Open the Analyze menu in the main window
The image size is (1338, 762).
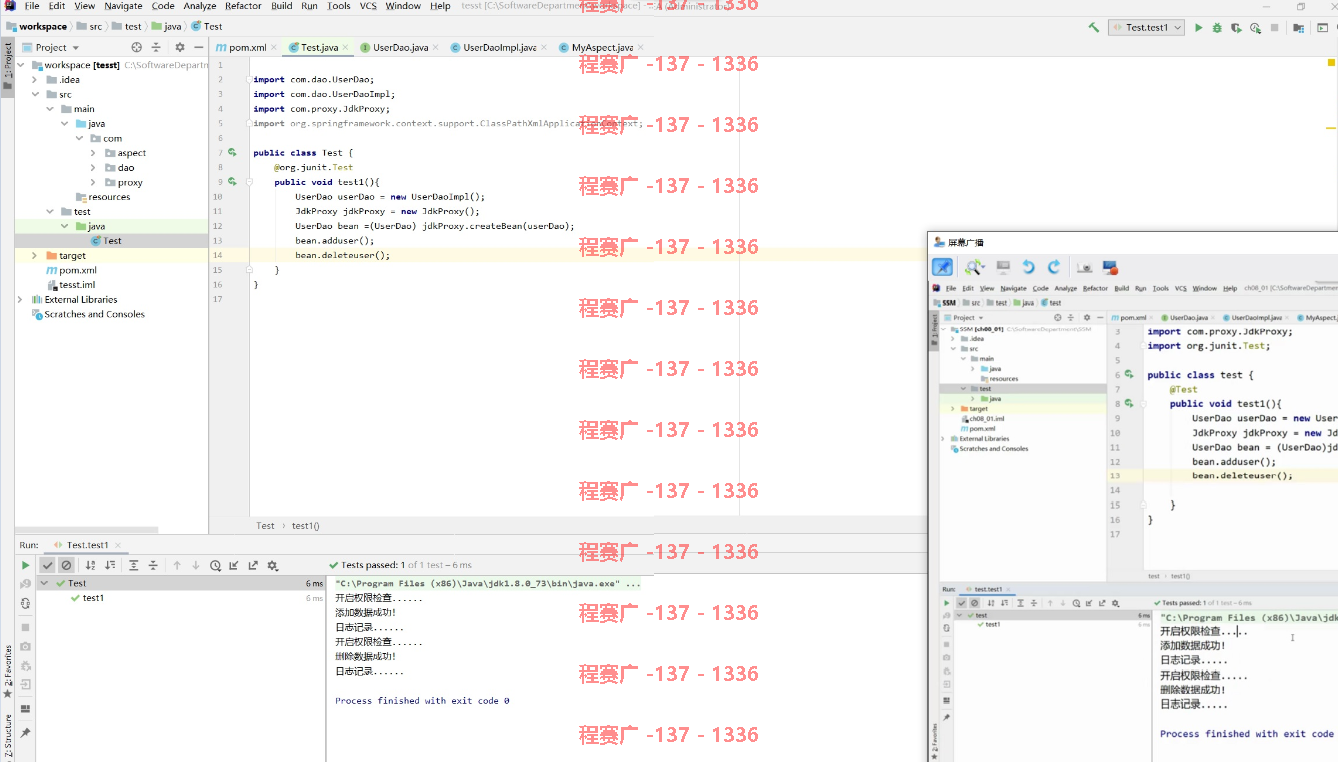click(x=200, y=6)
